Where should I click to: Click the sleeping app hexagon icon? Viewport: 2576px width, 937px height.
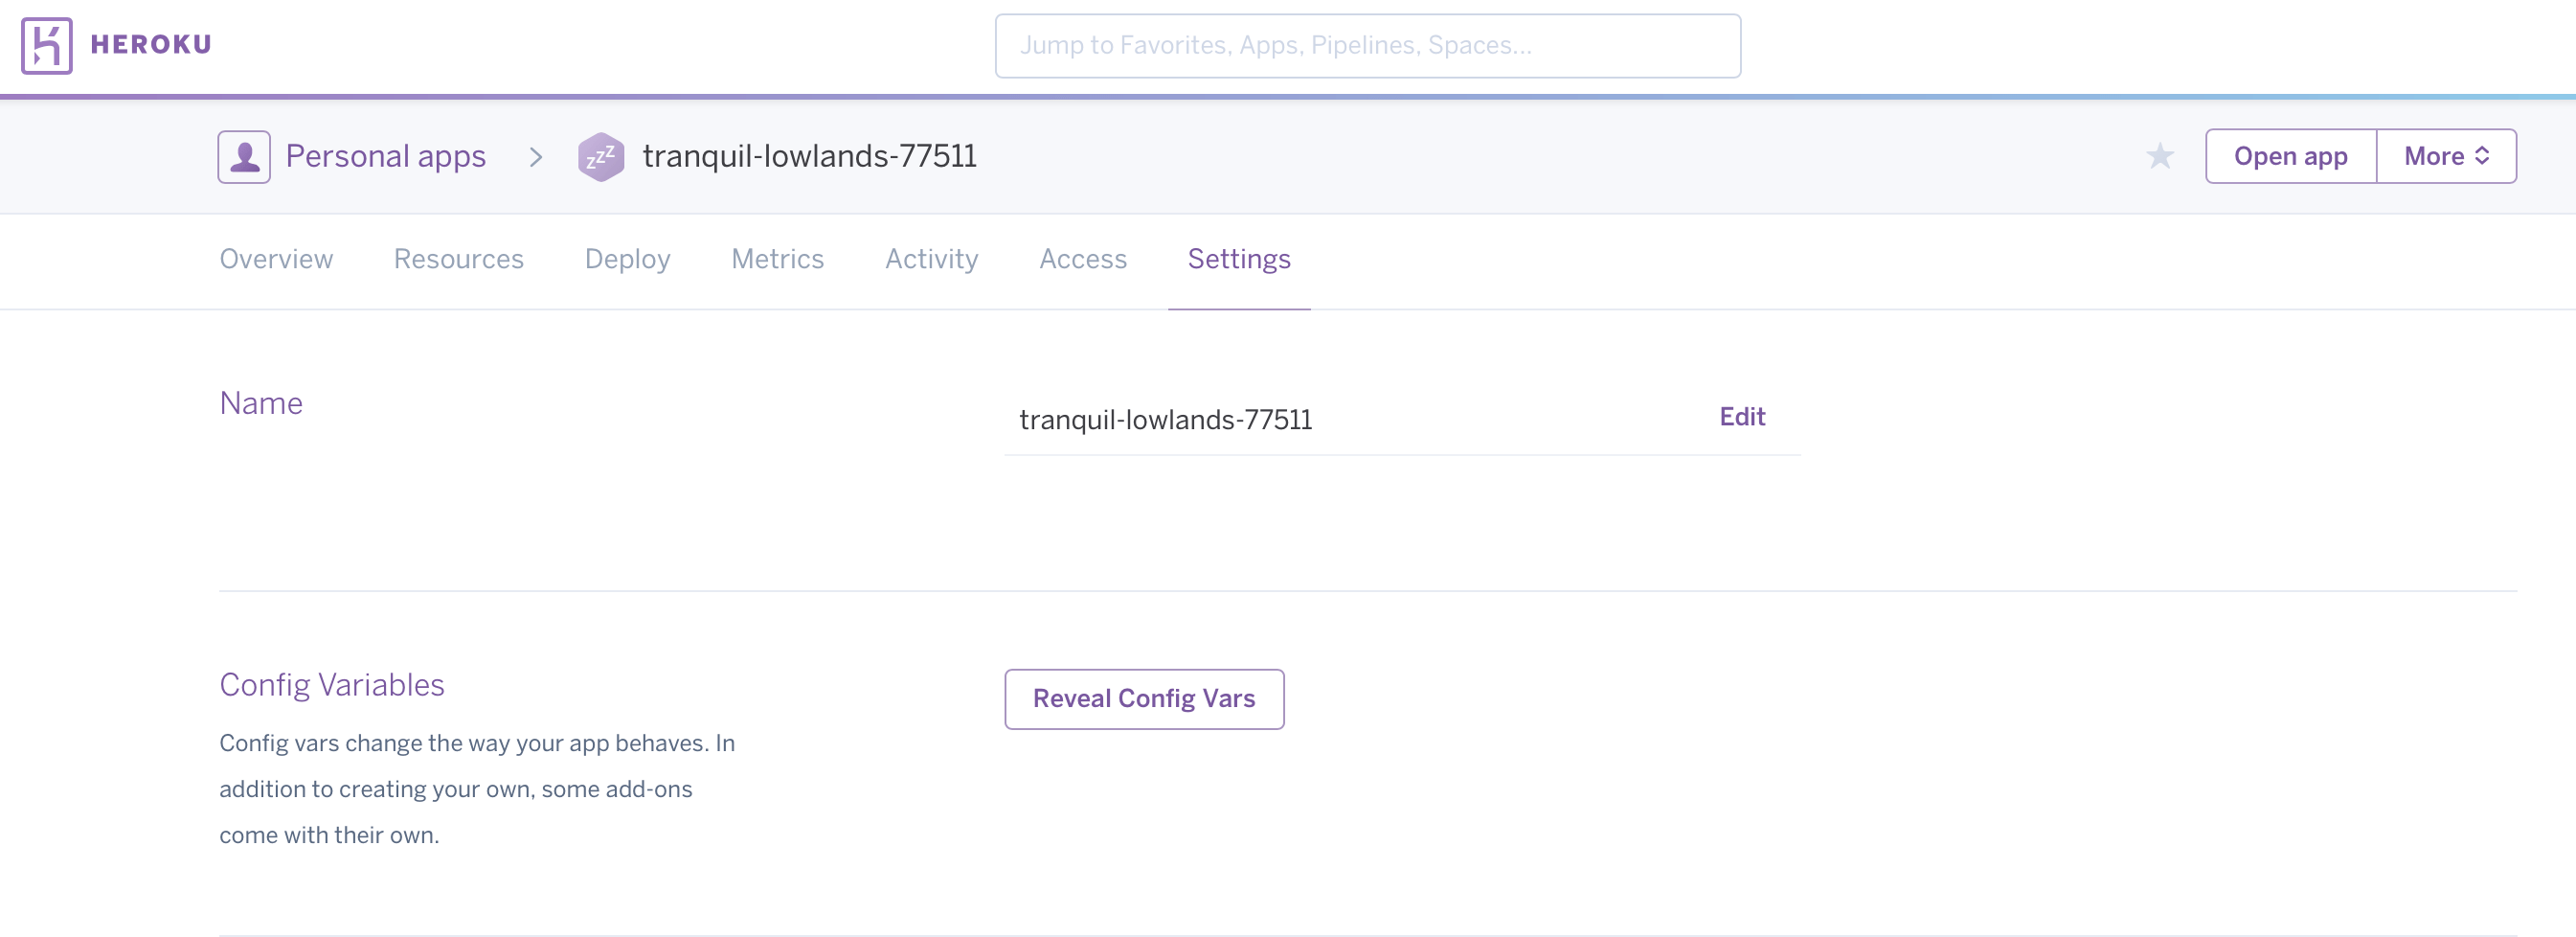(601, 157)
